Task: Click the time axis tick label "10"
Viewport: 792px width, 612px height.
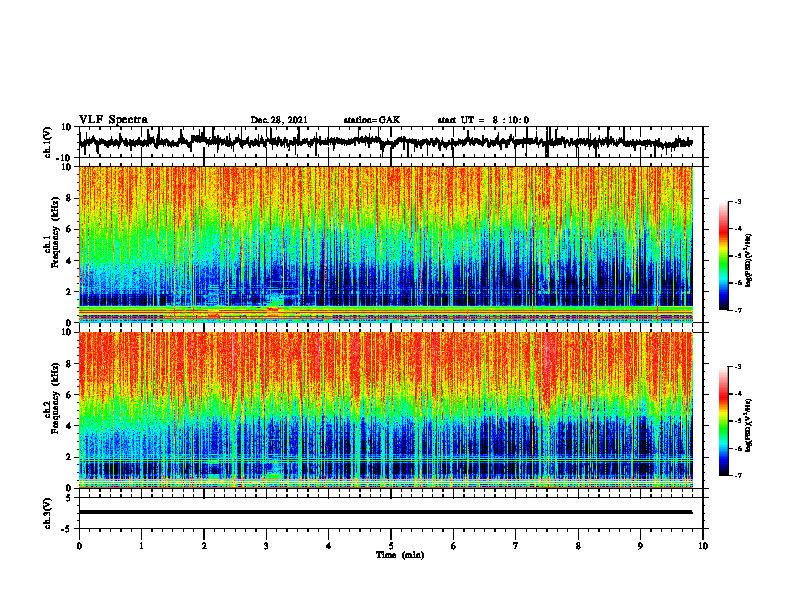Action: (x=703, y=546)
